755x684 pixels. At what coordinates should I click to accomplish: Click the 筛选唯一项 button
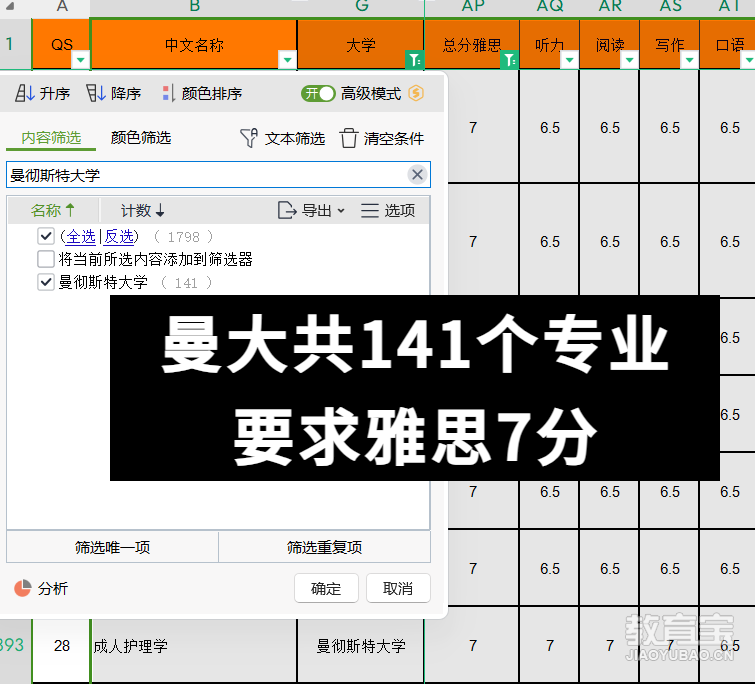[112, 547]
